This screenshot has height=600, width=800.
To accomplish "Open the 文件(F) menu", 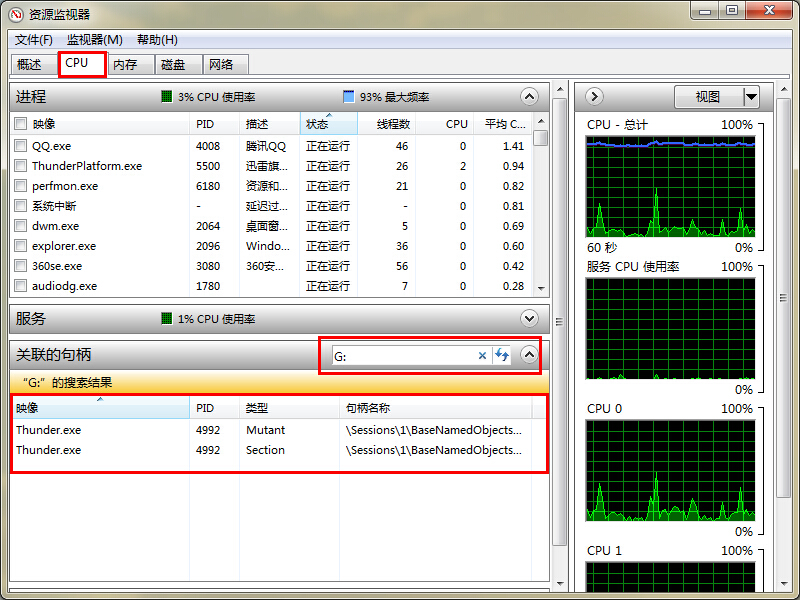I will (x=33, y=40).
